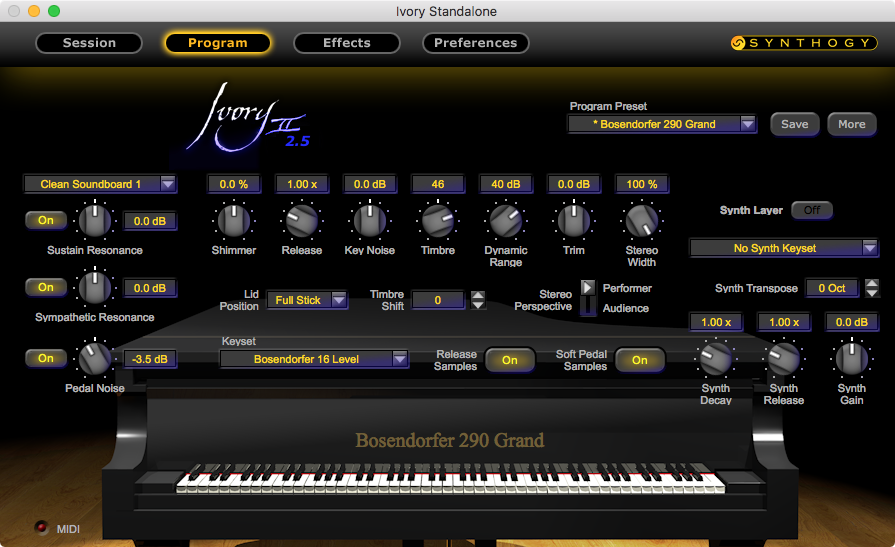
Task: Click the Shimmer 0.0 % value field
Action: (x=233, y=184)
